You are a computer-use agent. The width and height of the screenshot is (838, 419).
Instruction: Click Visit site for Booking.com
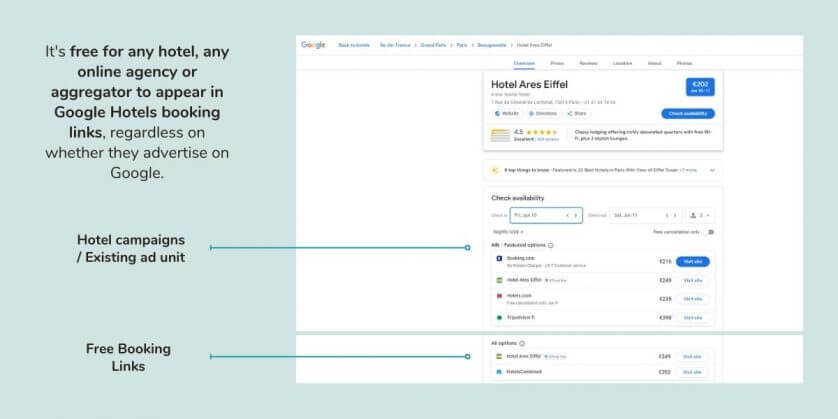point(693,261)
